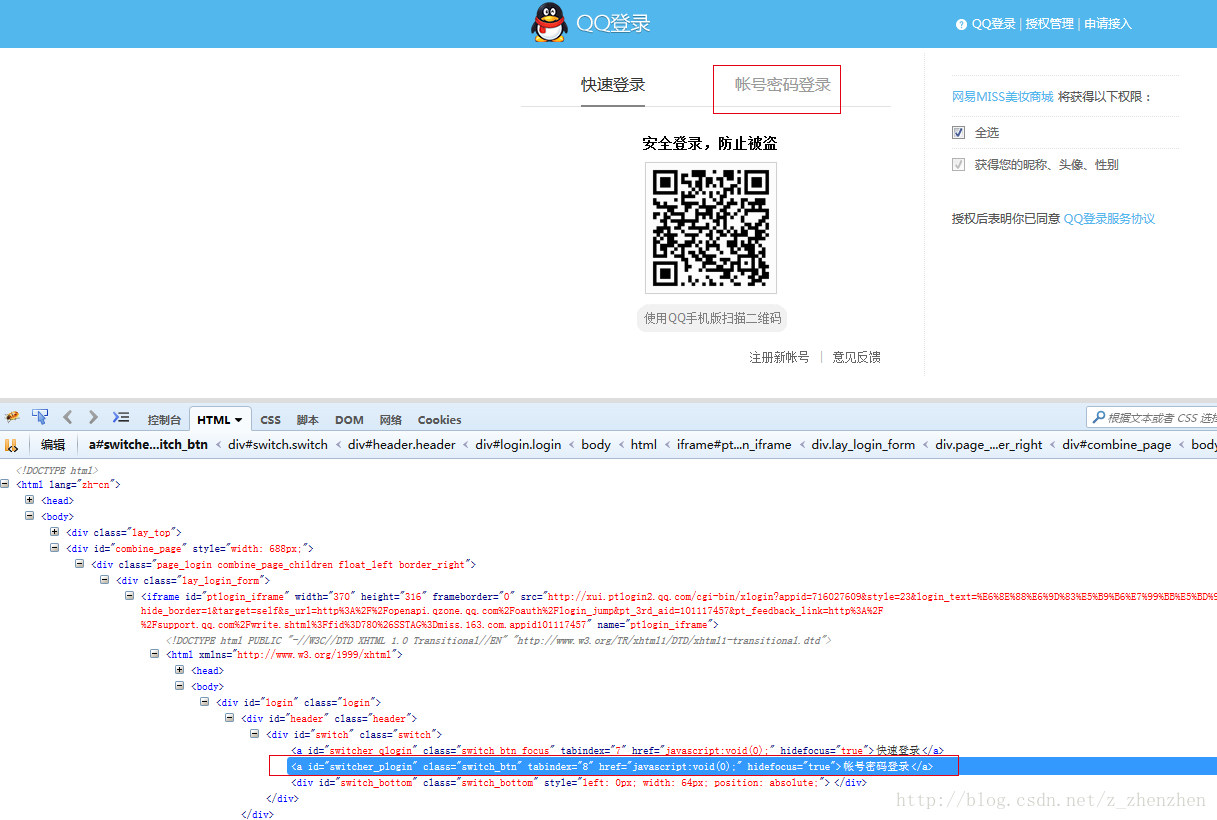Select breadcrumb div#login.login

(x=518, y=445)
